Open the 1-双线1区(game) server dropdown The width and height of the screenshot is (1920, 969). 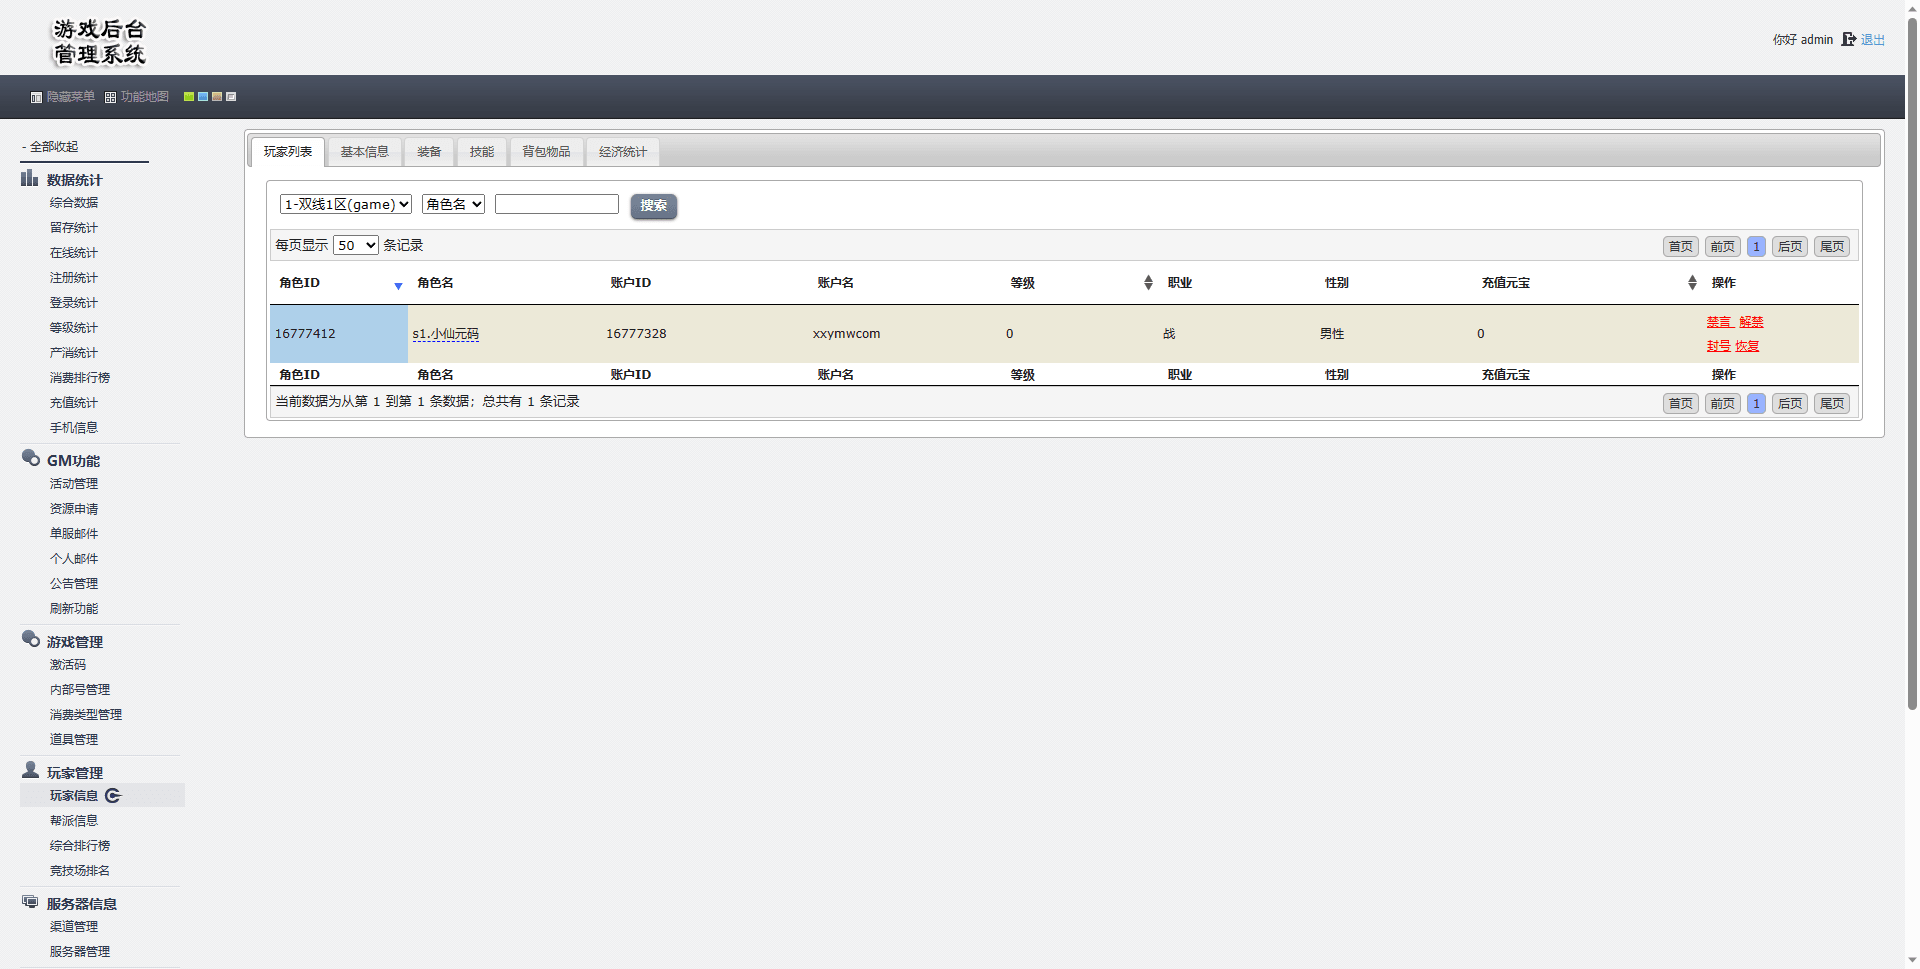[345, 205]
